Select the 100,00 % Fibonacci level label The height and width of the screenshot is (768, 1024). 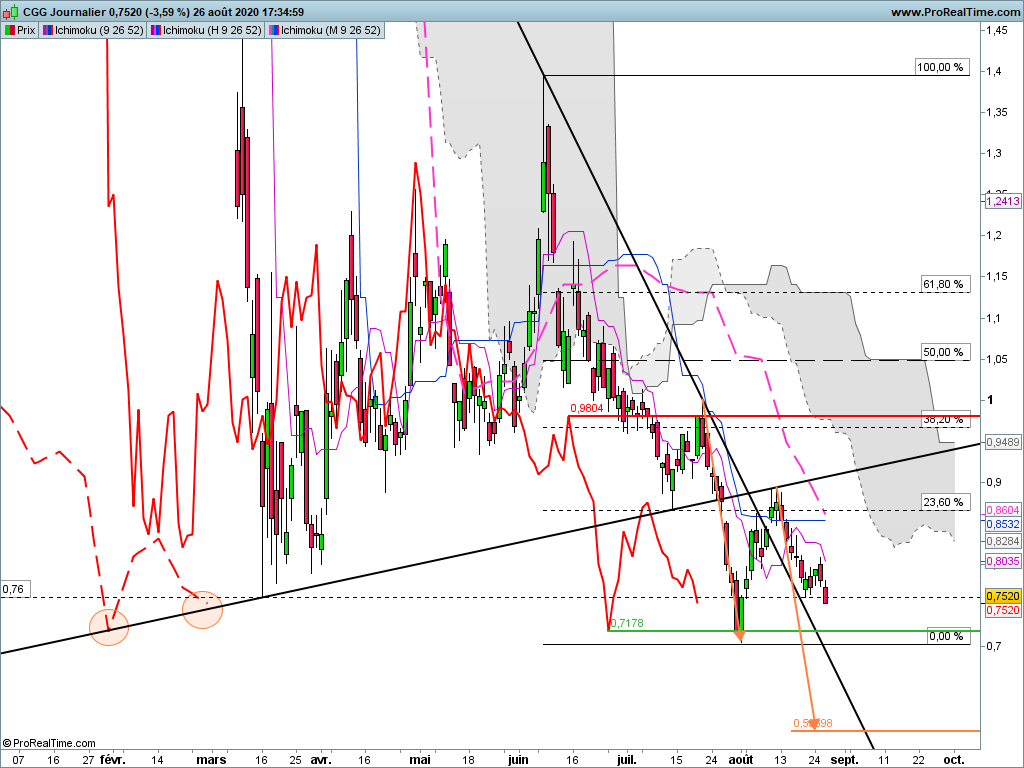click(x=941, y=68)
